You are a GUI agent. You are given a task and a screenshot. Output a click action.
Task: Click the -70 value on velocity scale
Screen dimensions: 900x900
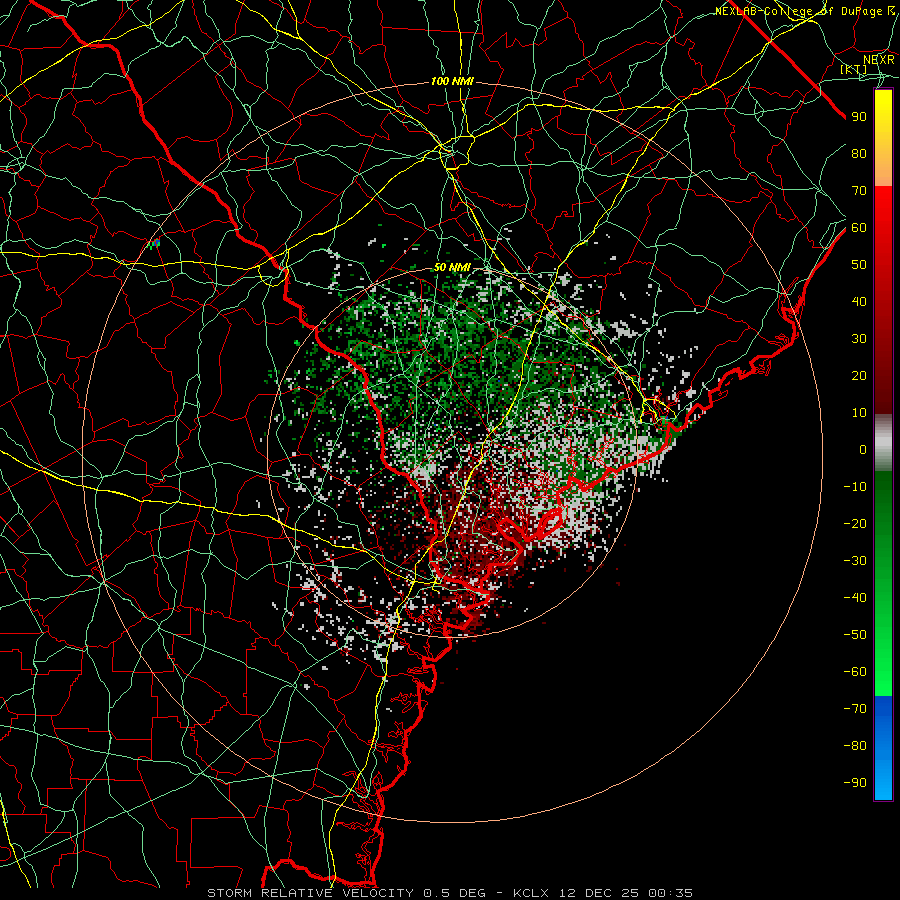855,709
